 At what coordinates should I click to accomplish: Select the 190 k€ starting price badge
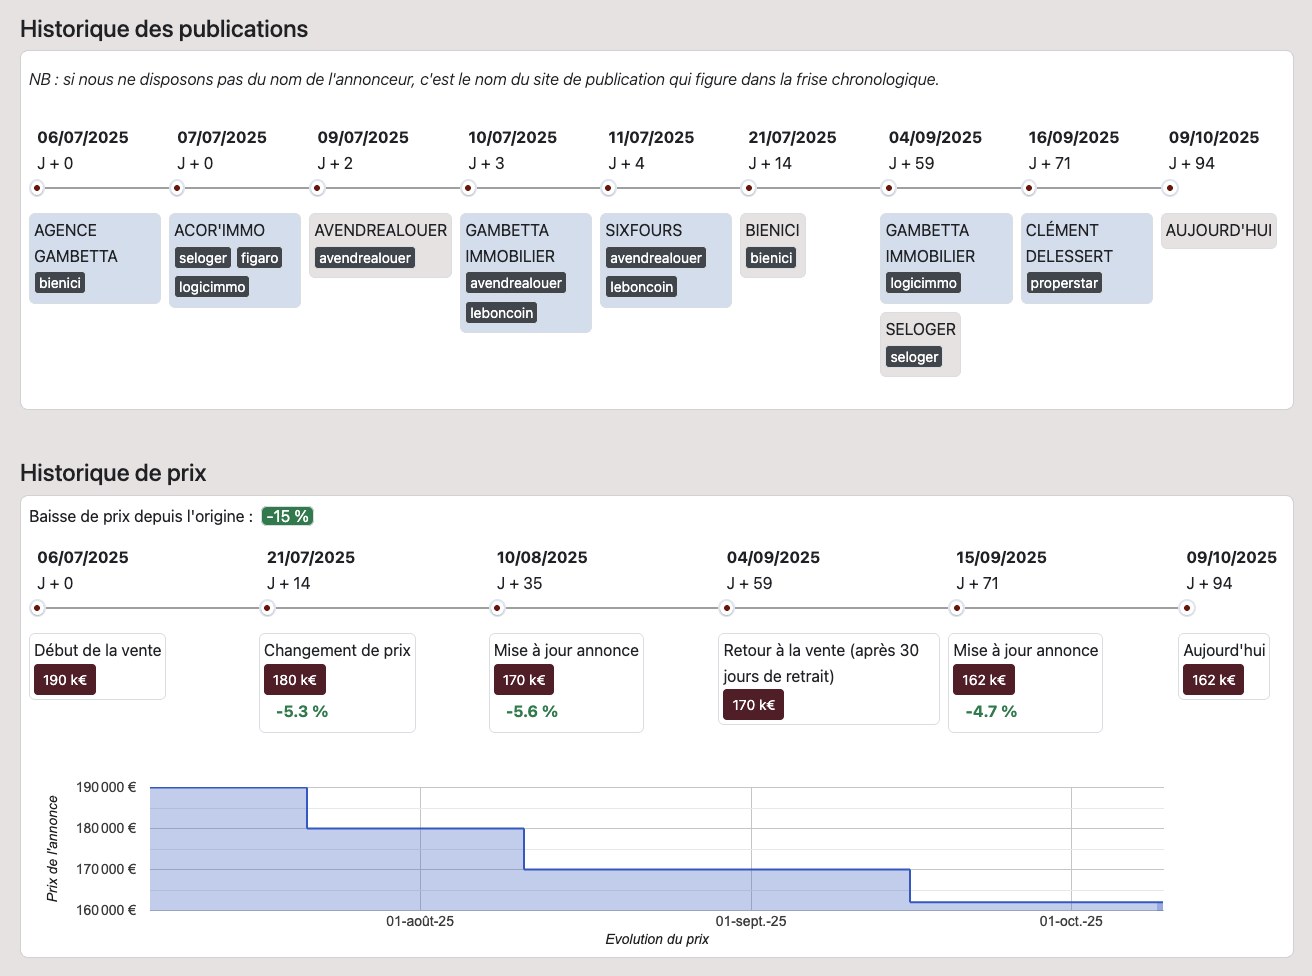pos(64,680)
